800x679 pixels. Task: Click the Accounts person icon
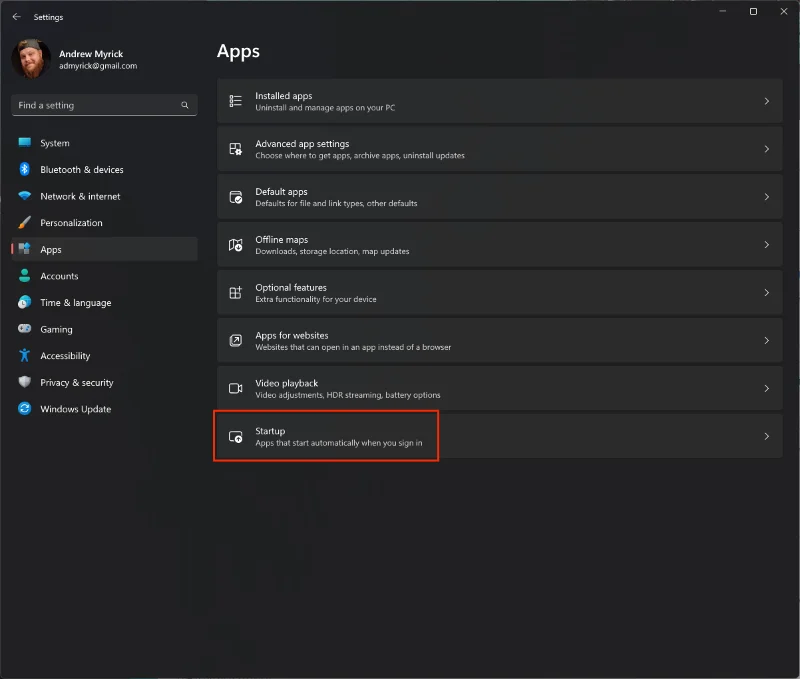[x=24, y=275]
